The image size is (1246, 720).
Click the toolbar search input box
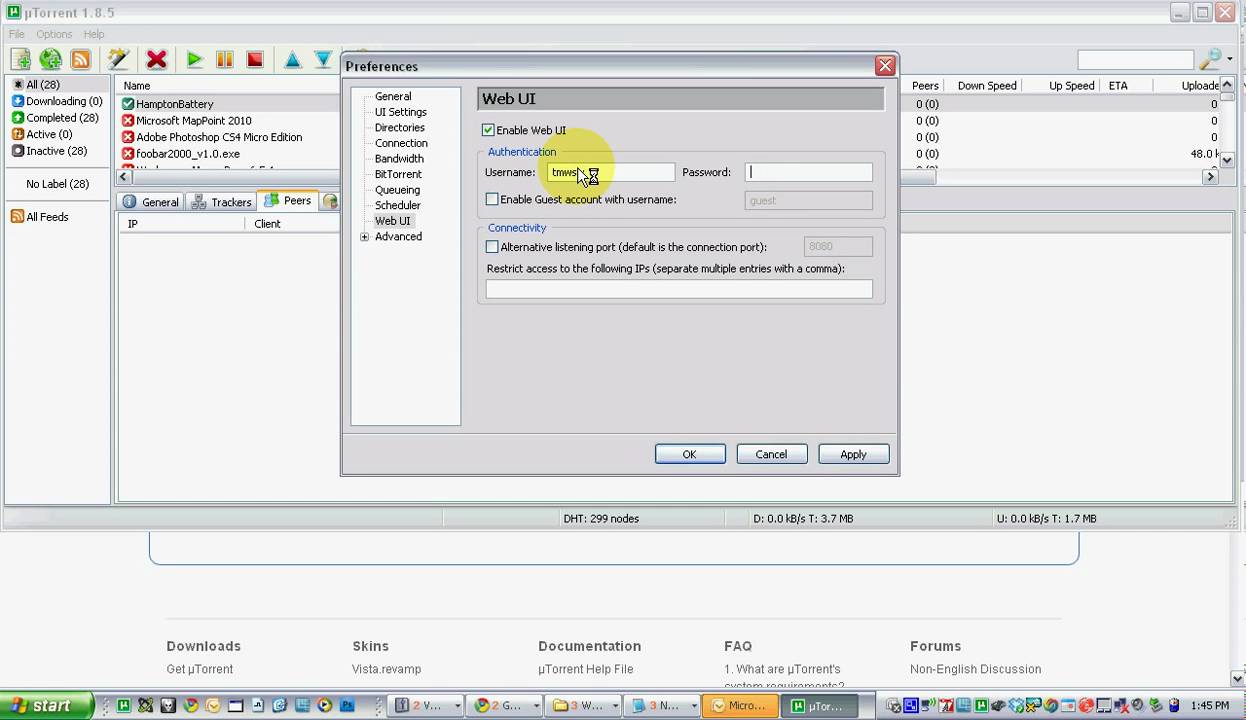[1136, 60]
